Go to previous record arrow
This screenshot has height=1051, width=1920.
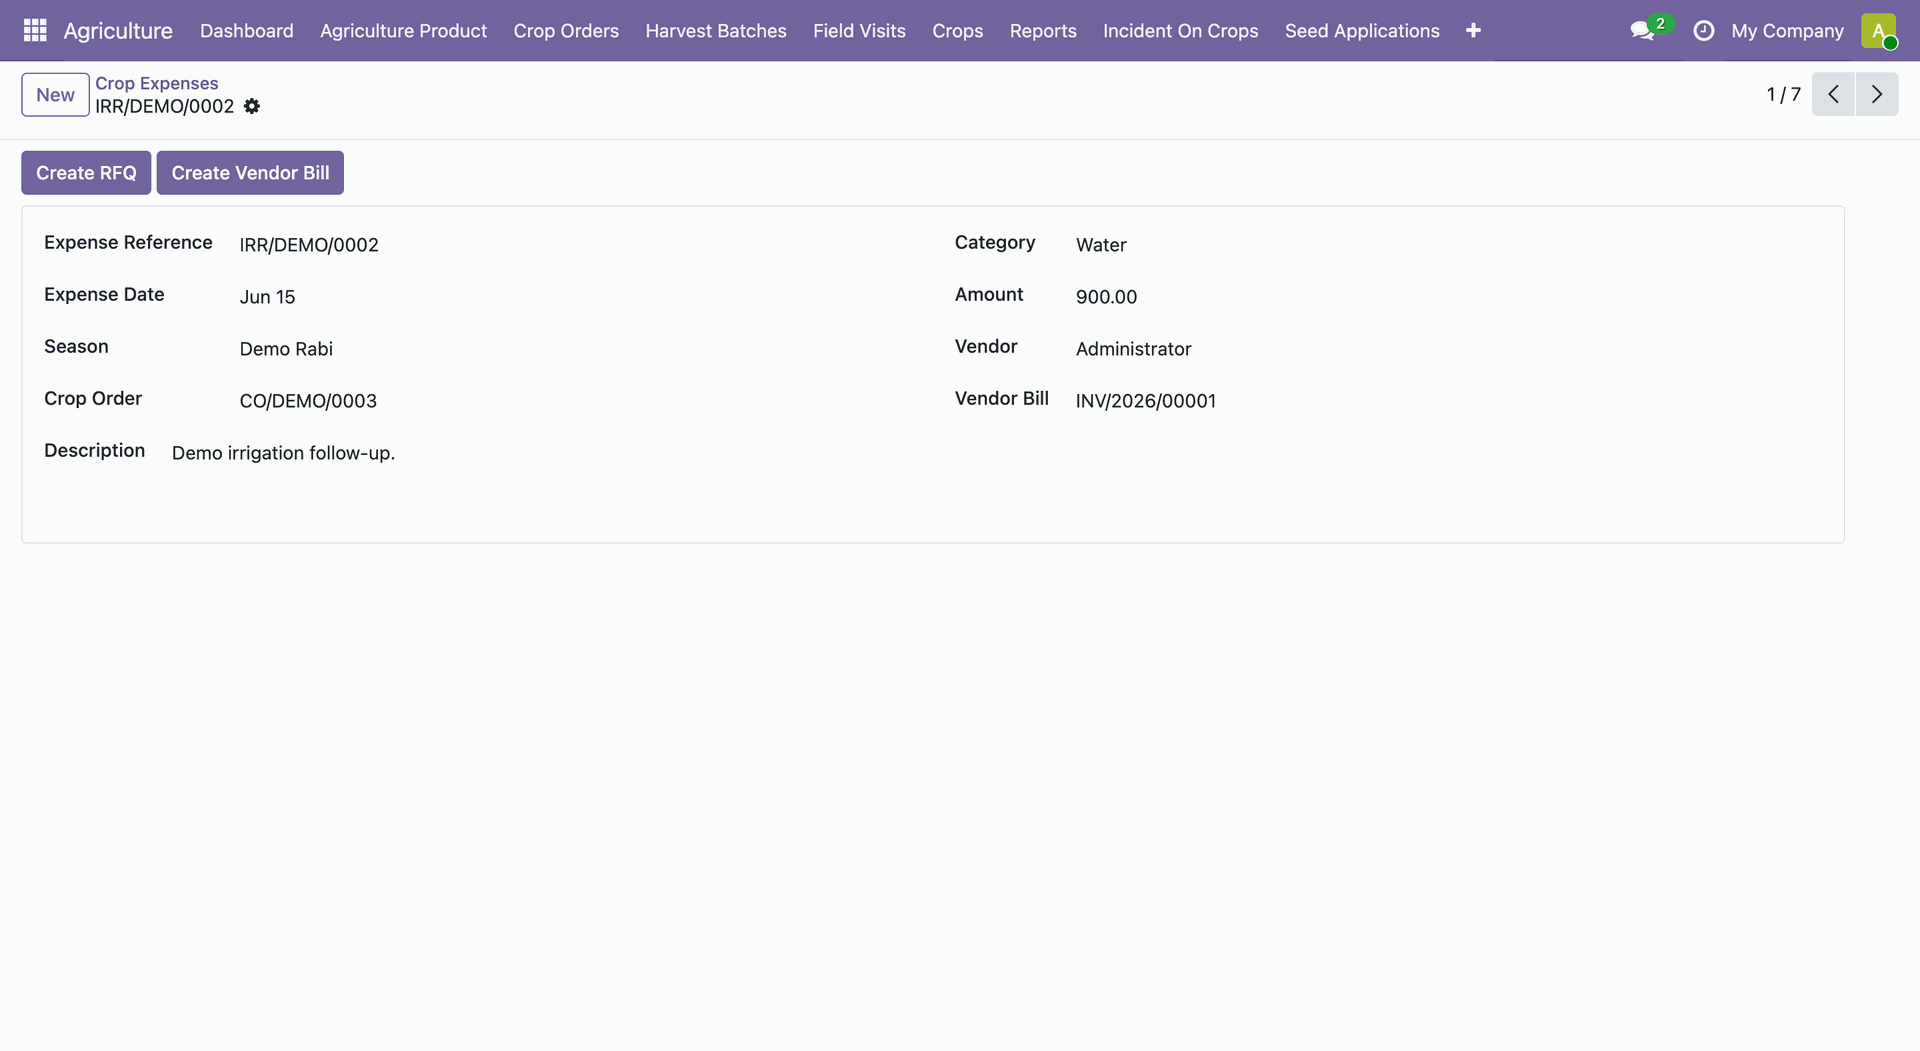coord(1833,94)
